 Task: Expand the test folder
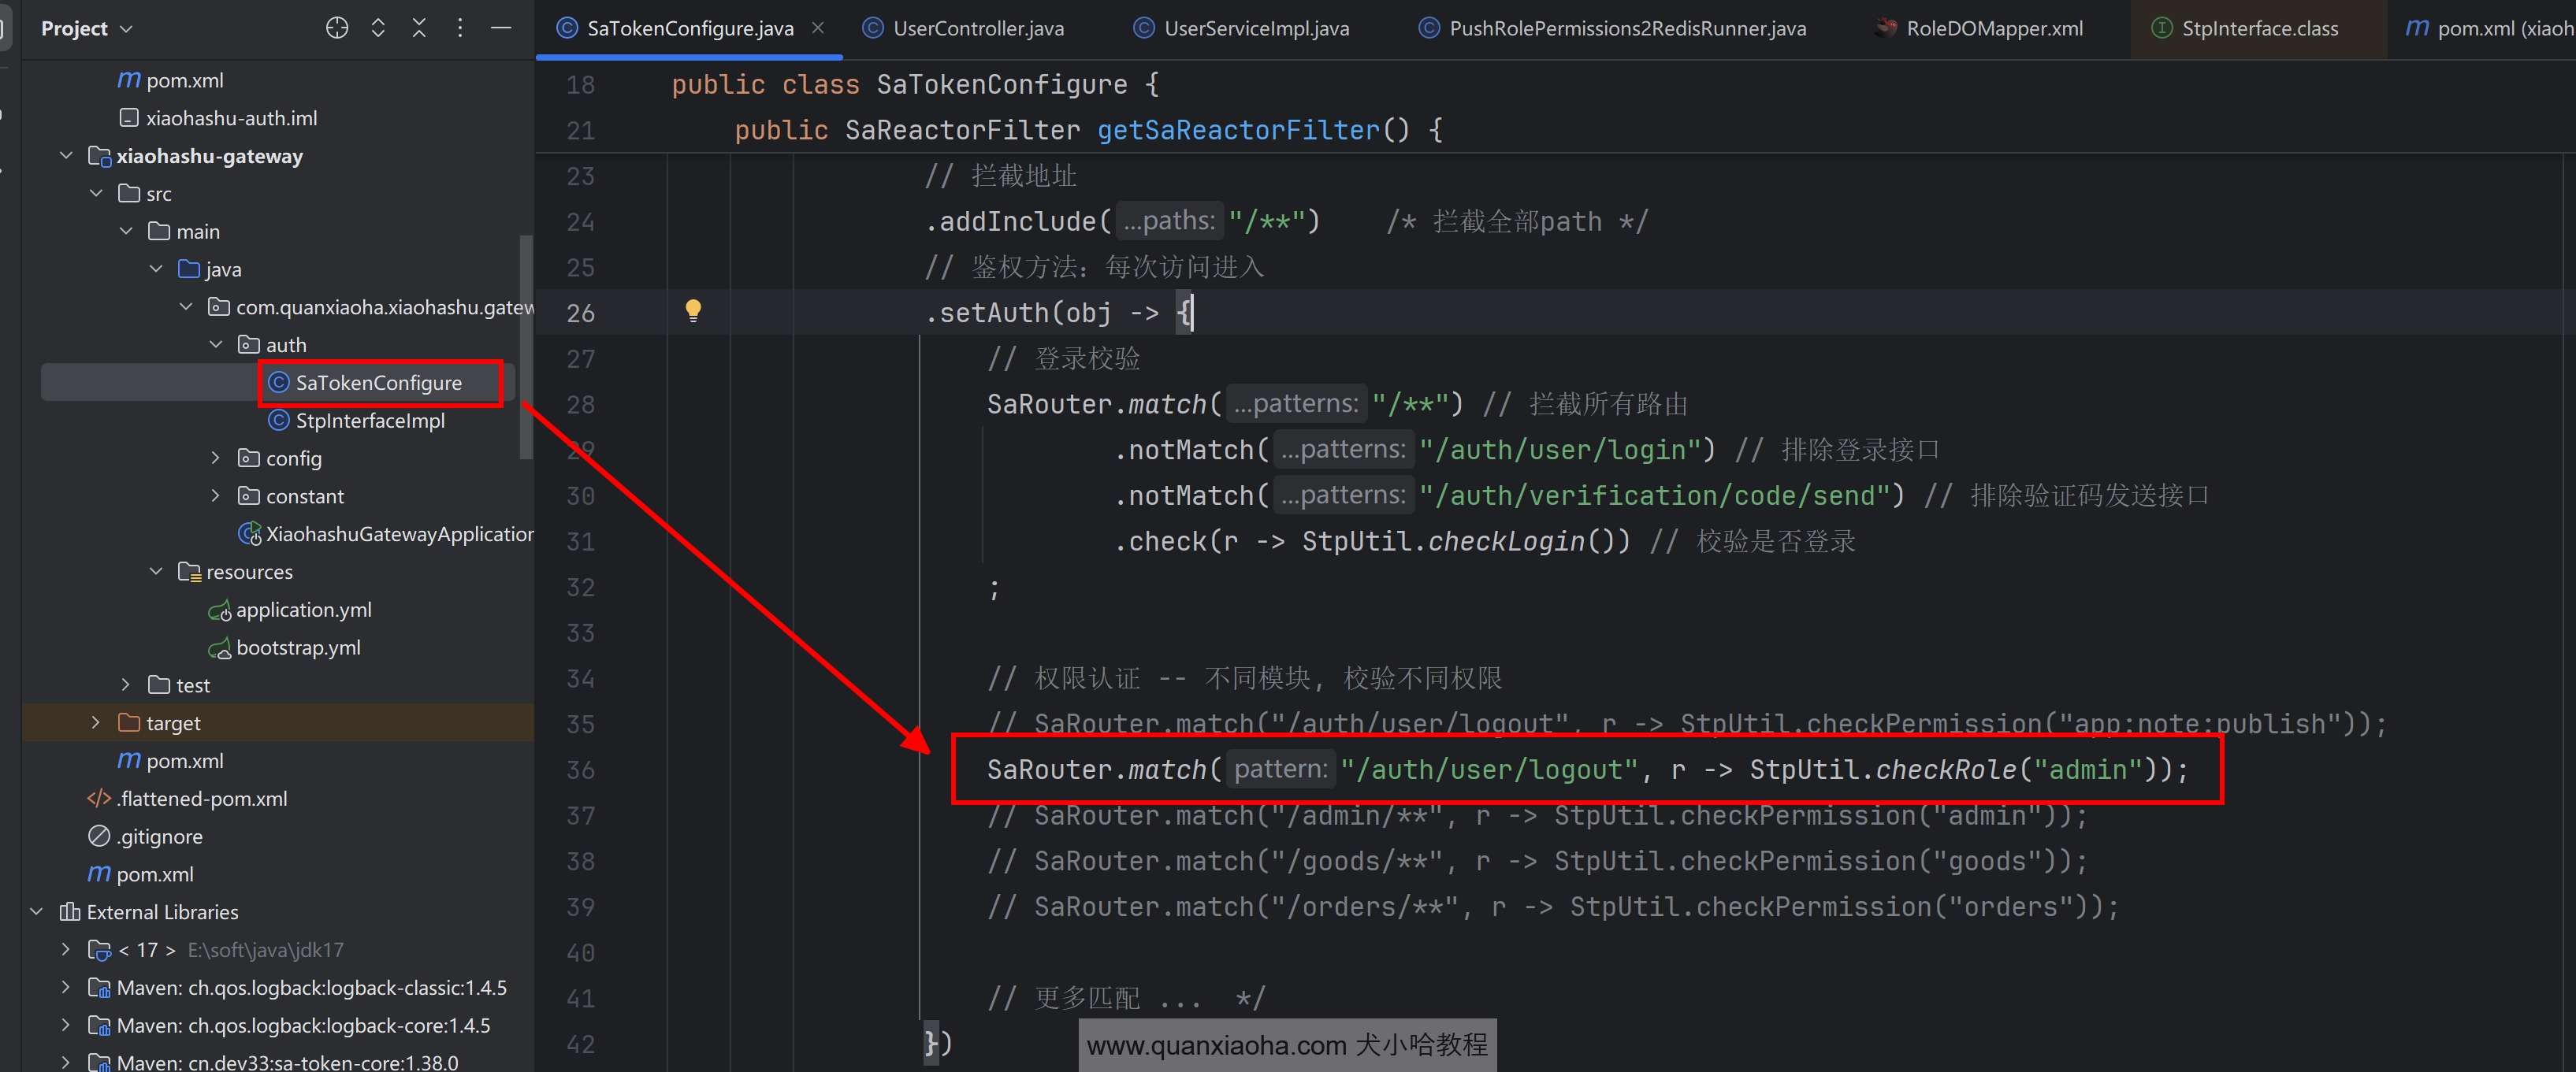126,685
